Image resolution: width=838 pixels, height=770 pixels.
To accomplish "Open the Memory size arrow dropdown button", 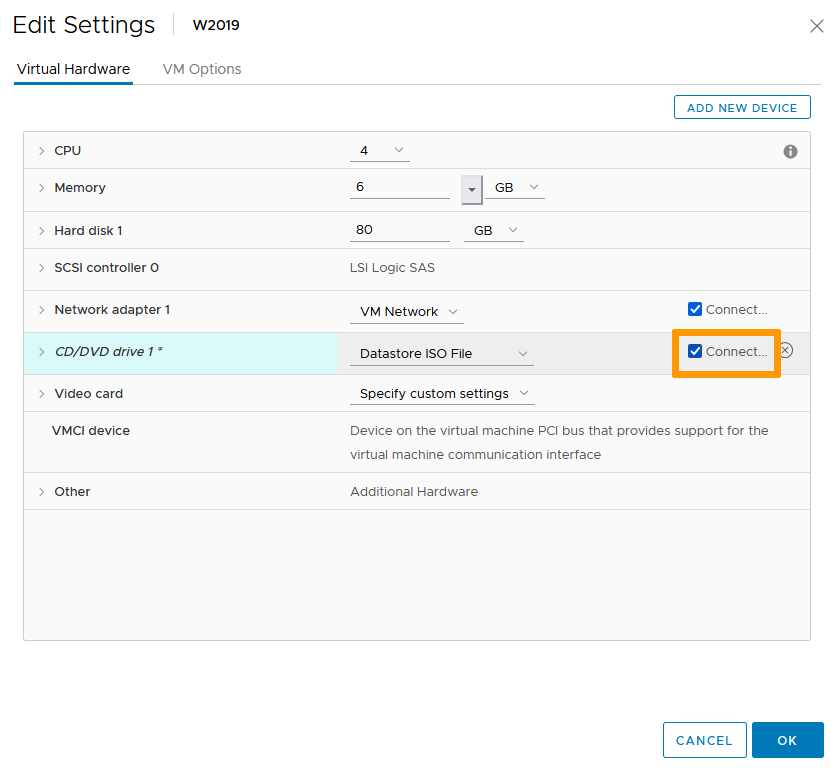I will [x=471, y=188].
